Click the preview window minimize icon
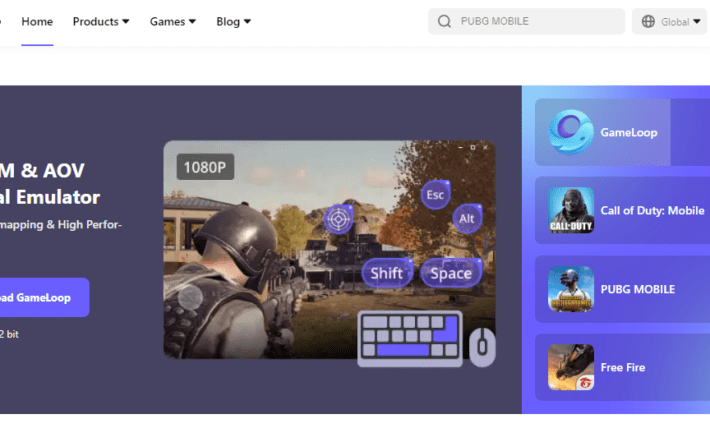 point(460,148)
